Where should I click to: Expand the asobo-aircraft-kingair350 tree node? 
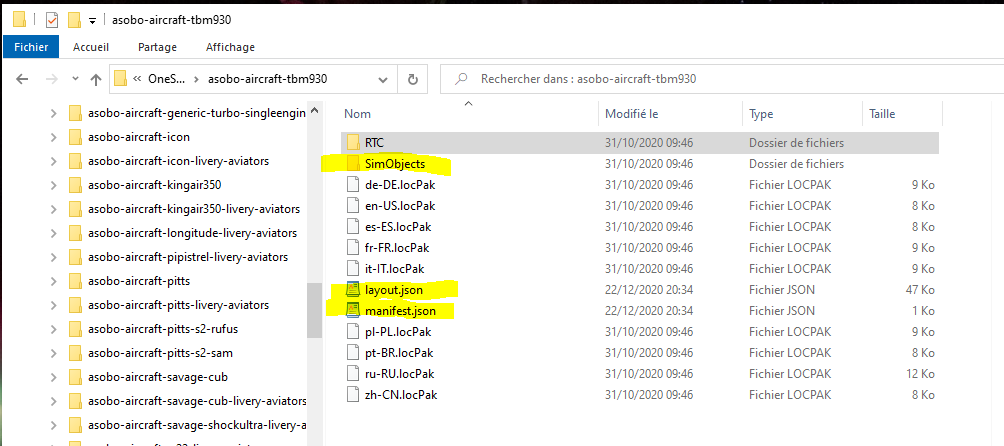click(54, 185)
